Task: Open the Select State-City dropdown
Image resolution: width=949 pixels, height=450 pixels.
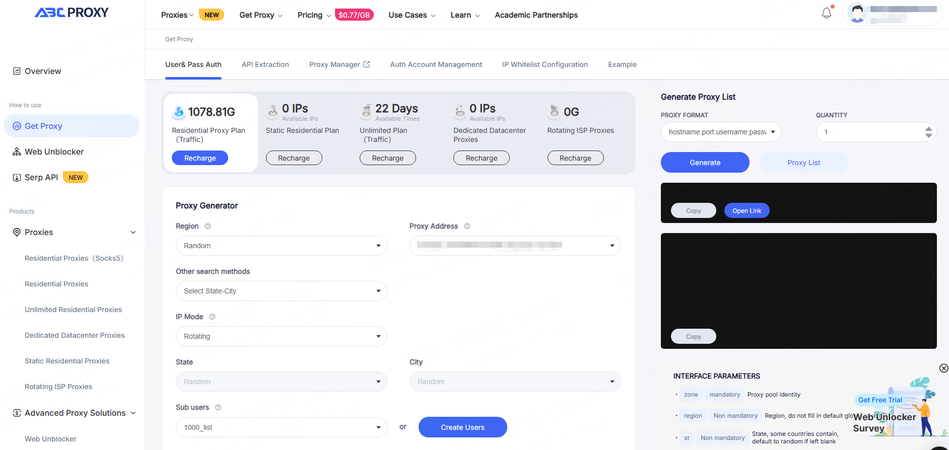Action: 281,291
